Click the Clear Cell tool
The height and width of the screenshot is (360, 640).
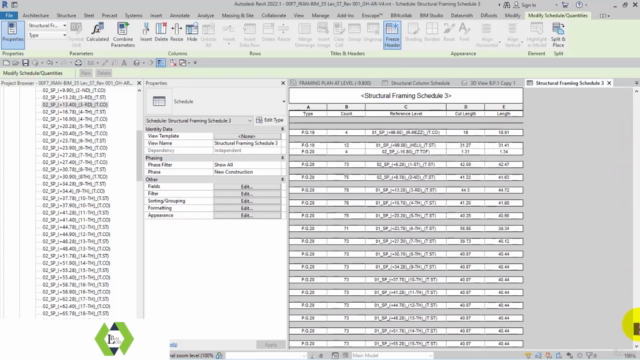[339, 35]
